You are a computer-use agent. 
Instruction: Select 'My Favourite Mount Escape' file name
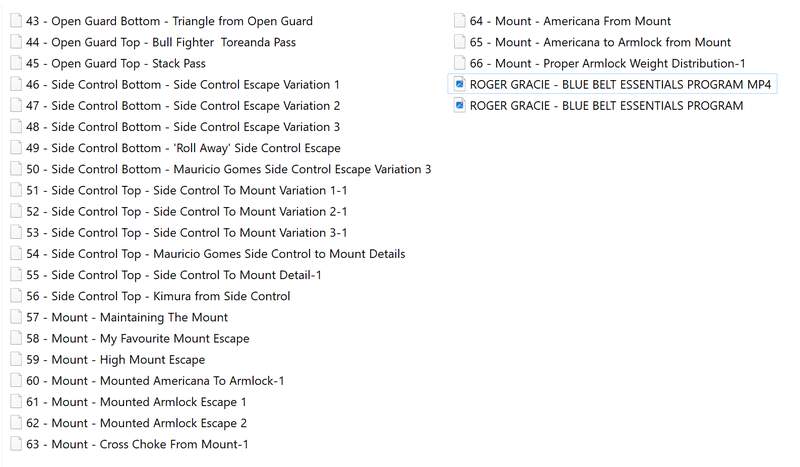(x=138, y=339)
